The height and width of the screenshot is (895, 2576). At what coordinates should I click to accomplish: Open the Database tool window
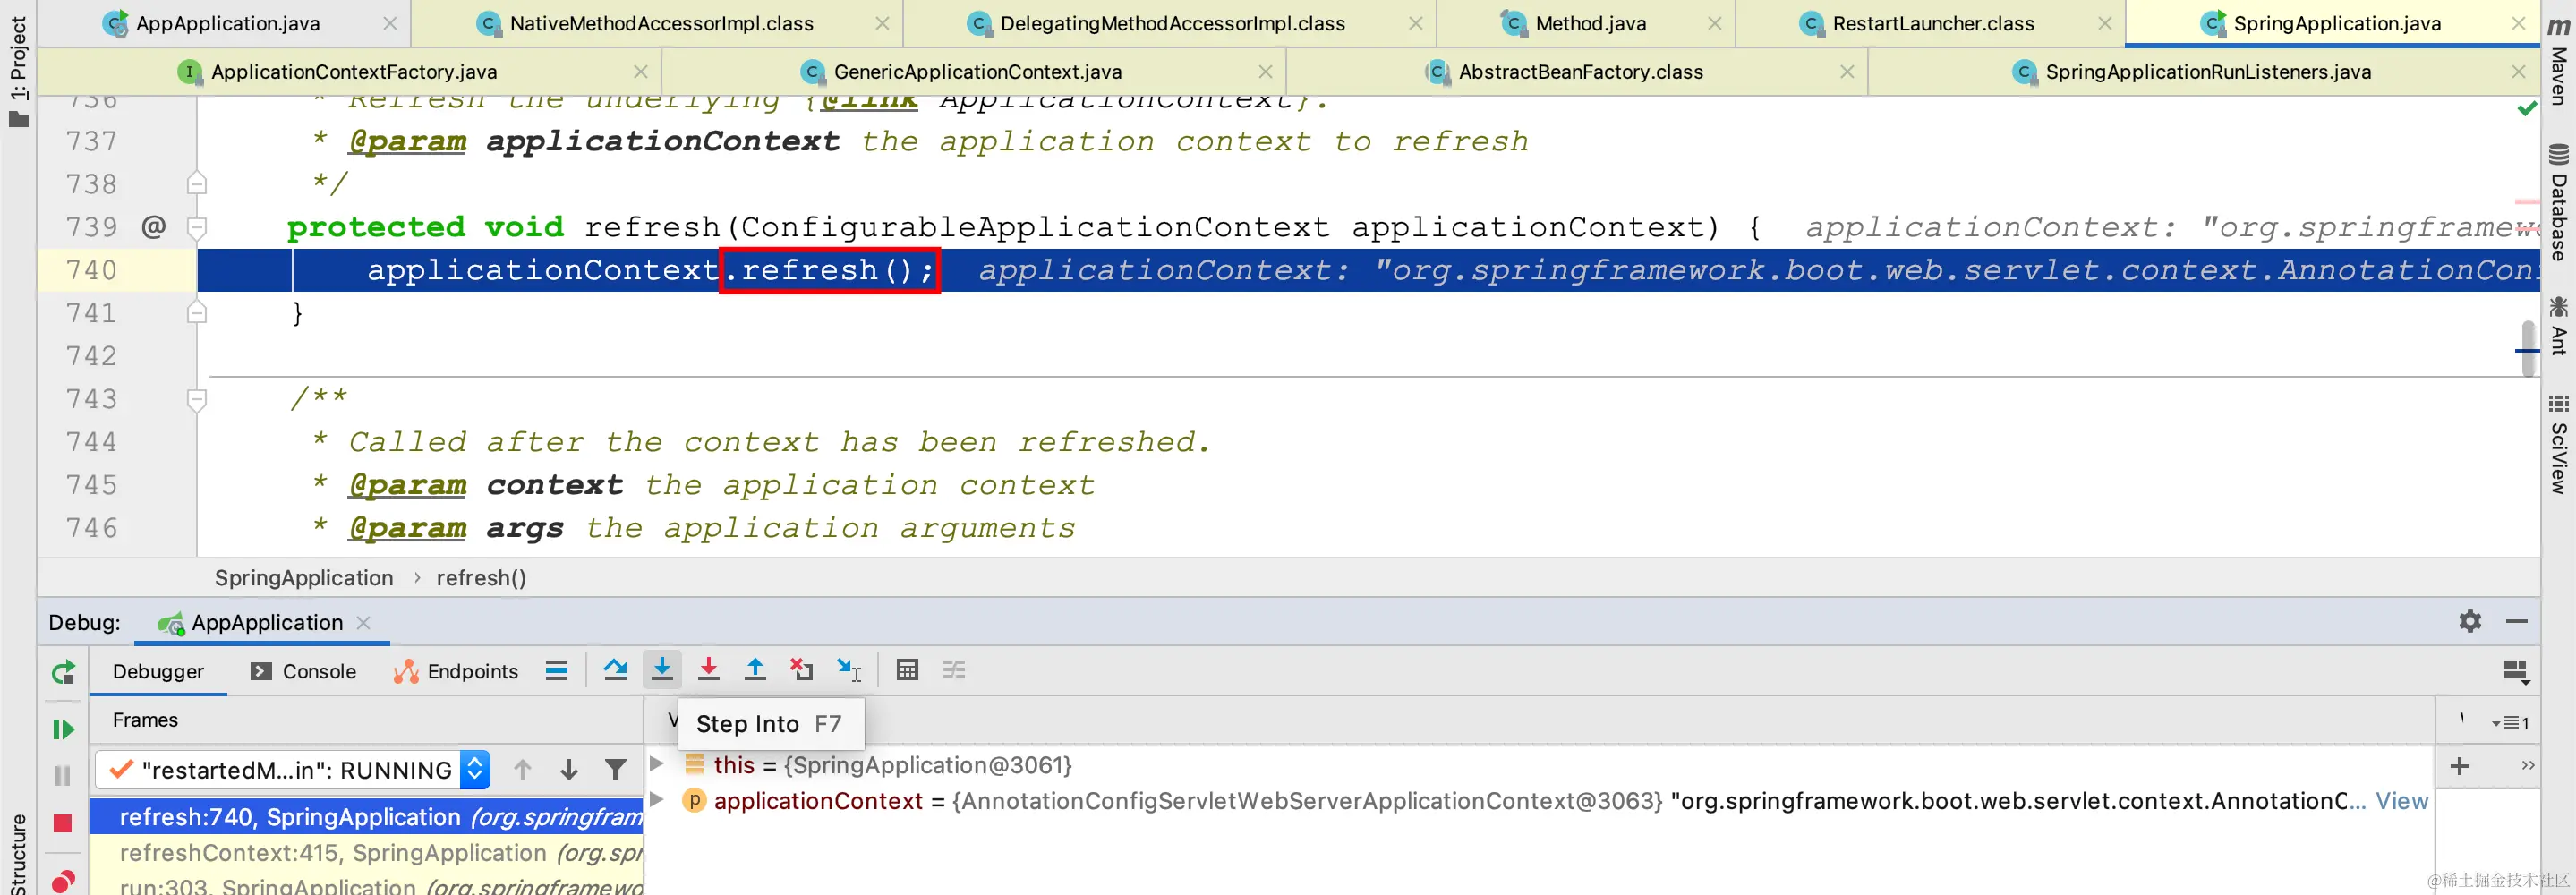(x=2559, y=202)
